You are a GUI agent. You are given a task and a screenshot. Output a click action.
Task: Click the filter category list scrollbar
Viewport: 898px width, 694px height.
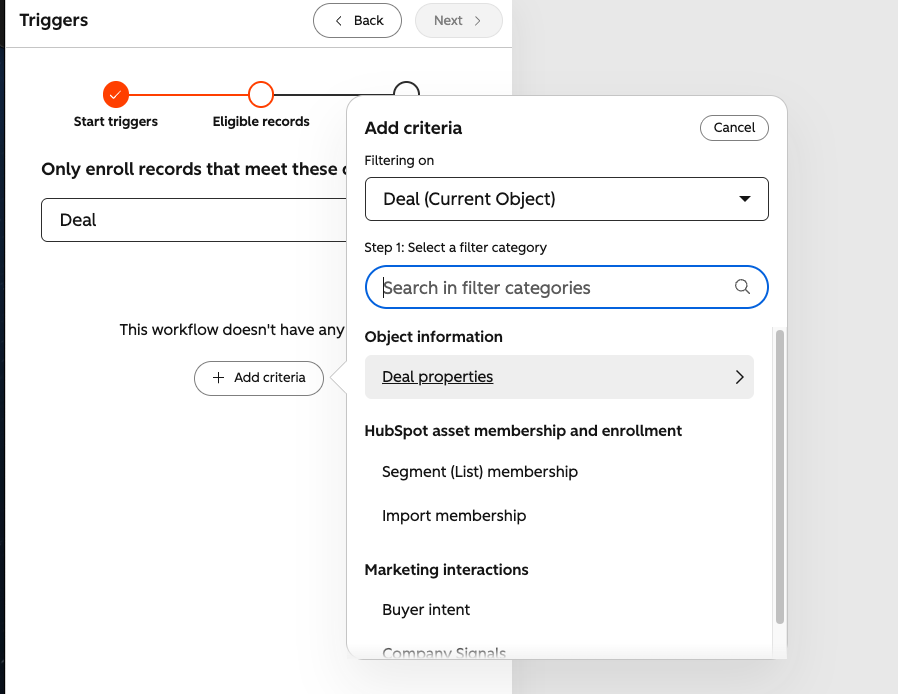point(779,476)
